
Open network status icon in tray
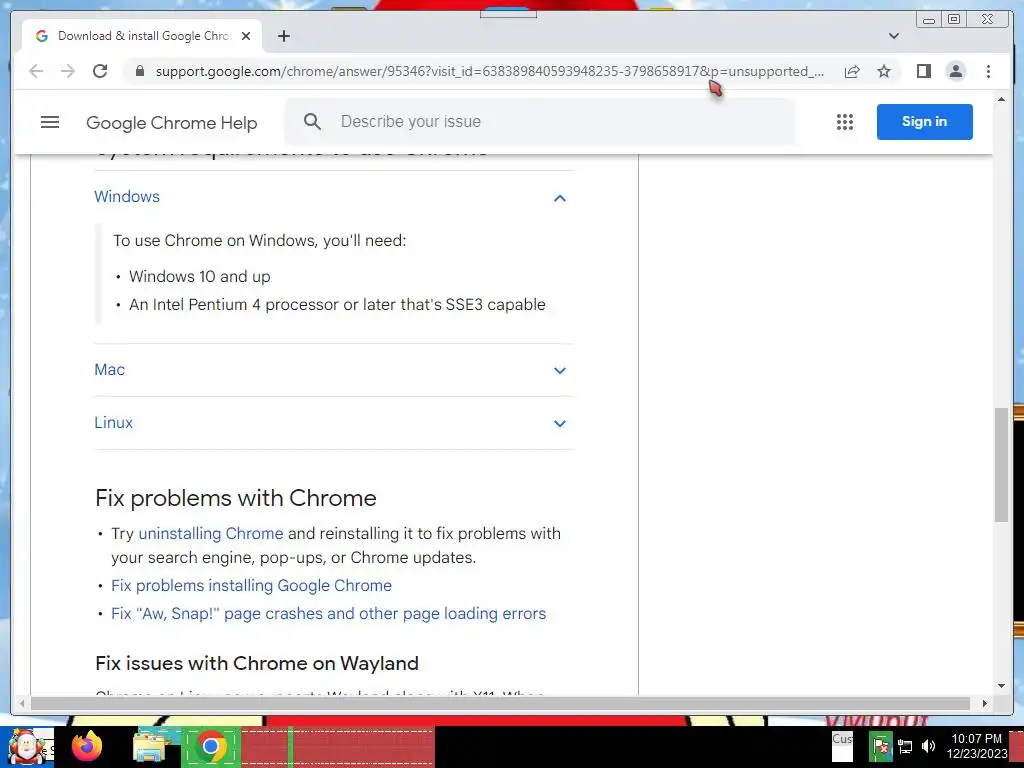click(x=905, y=746)
